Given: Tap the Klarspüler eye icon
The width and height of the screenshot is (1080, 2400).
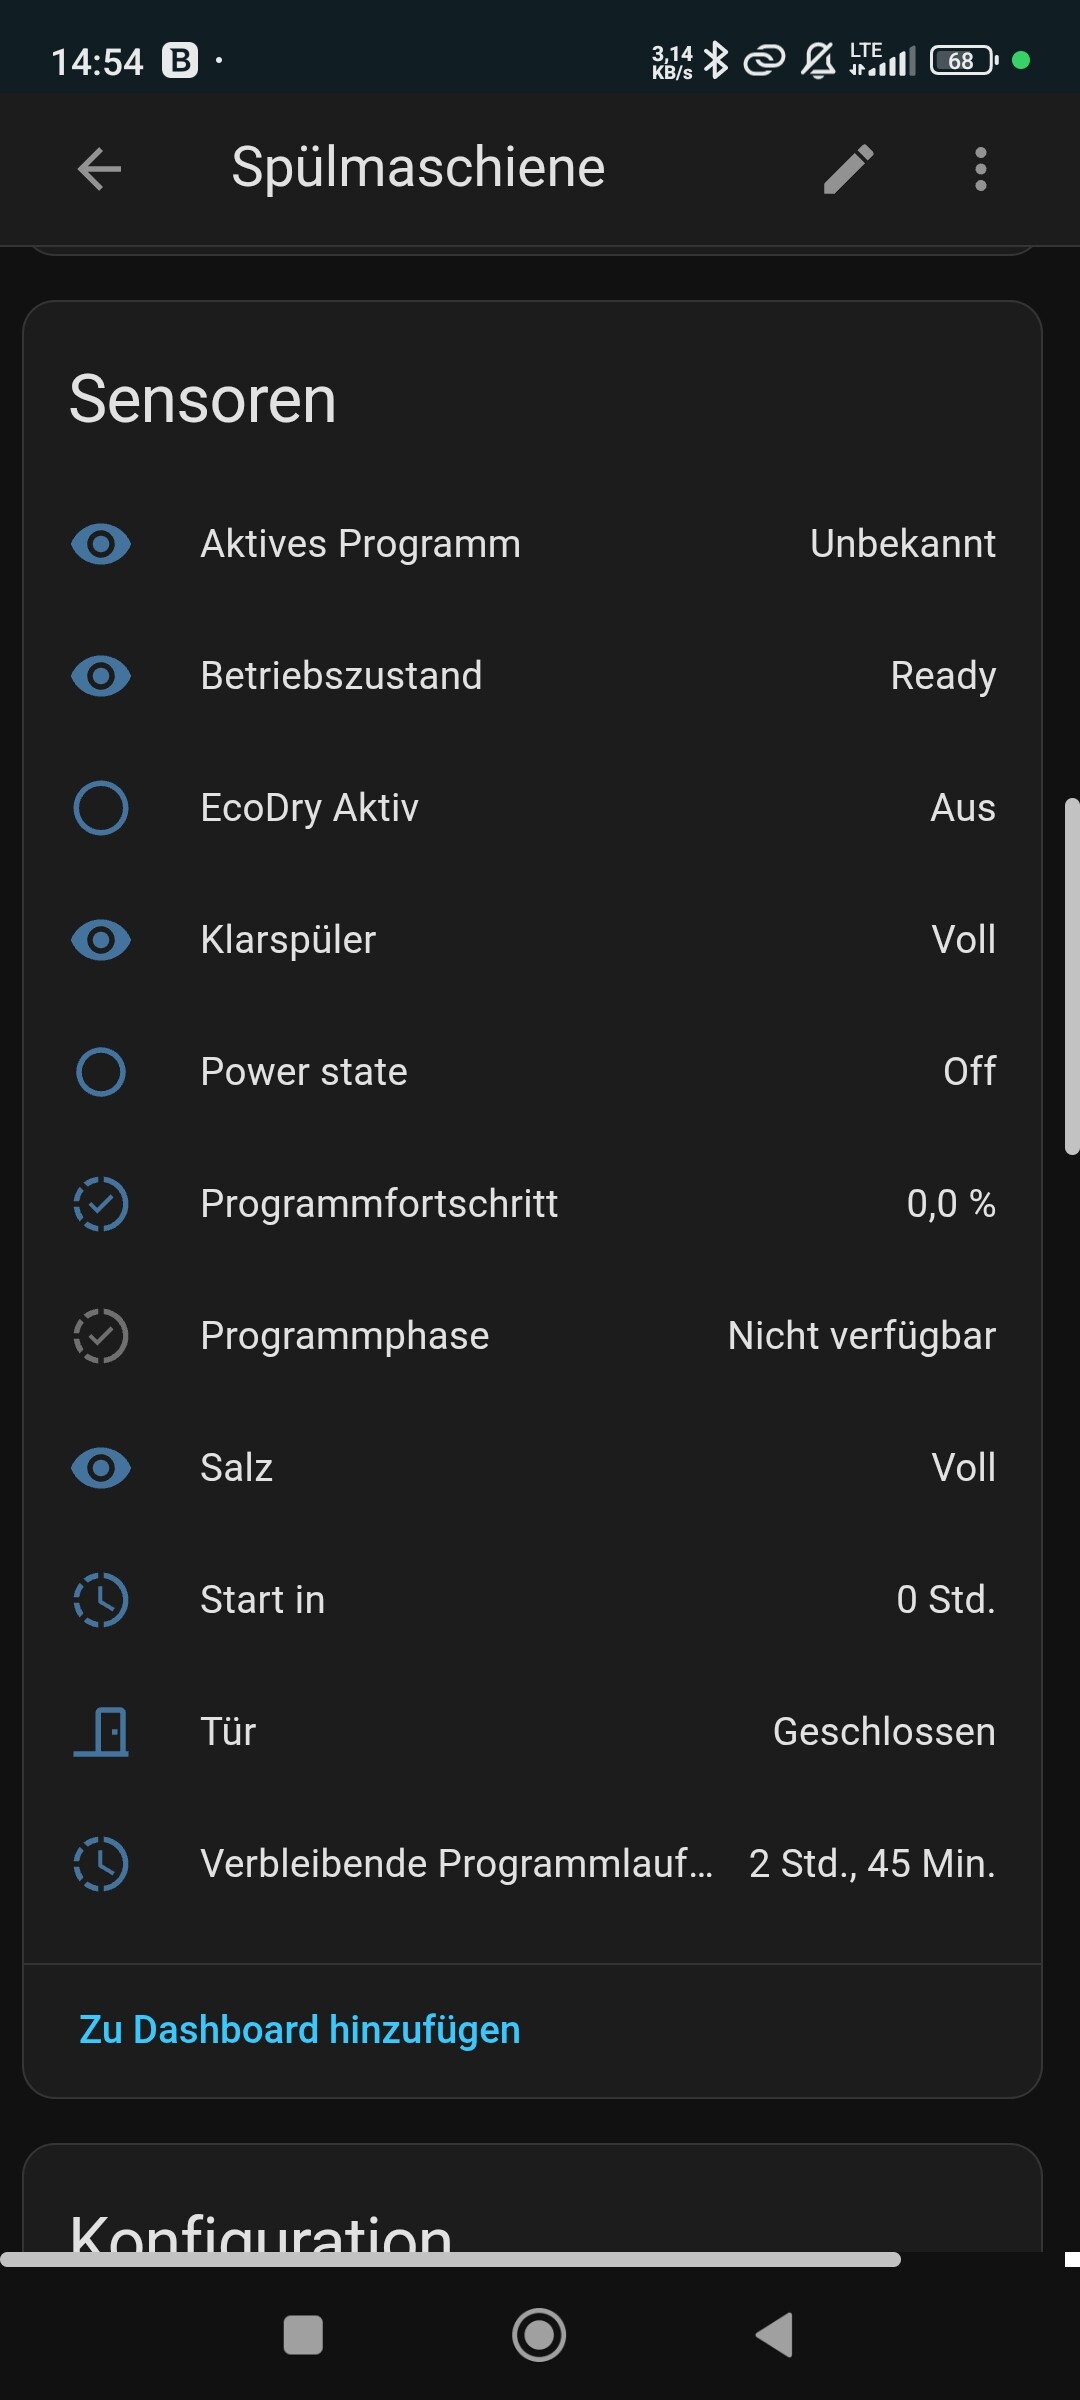Looking at the screenshot, I should 101,940.
